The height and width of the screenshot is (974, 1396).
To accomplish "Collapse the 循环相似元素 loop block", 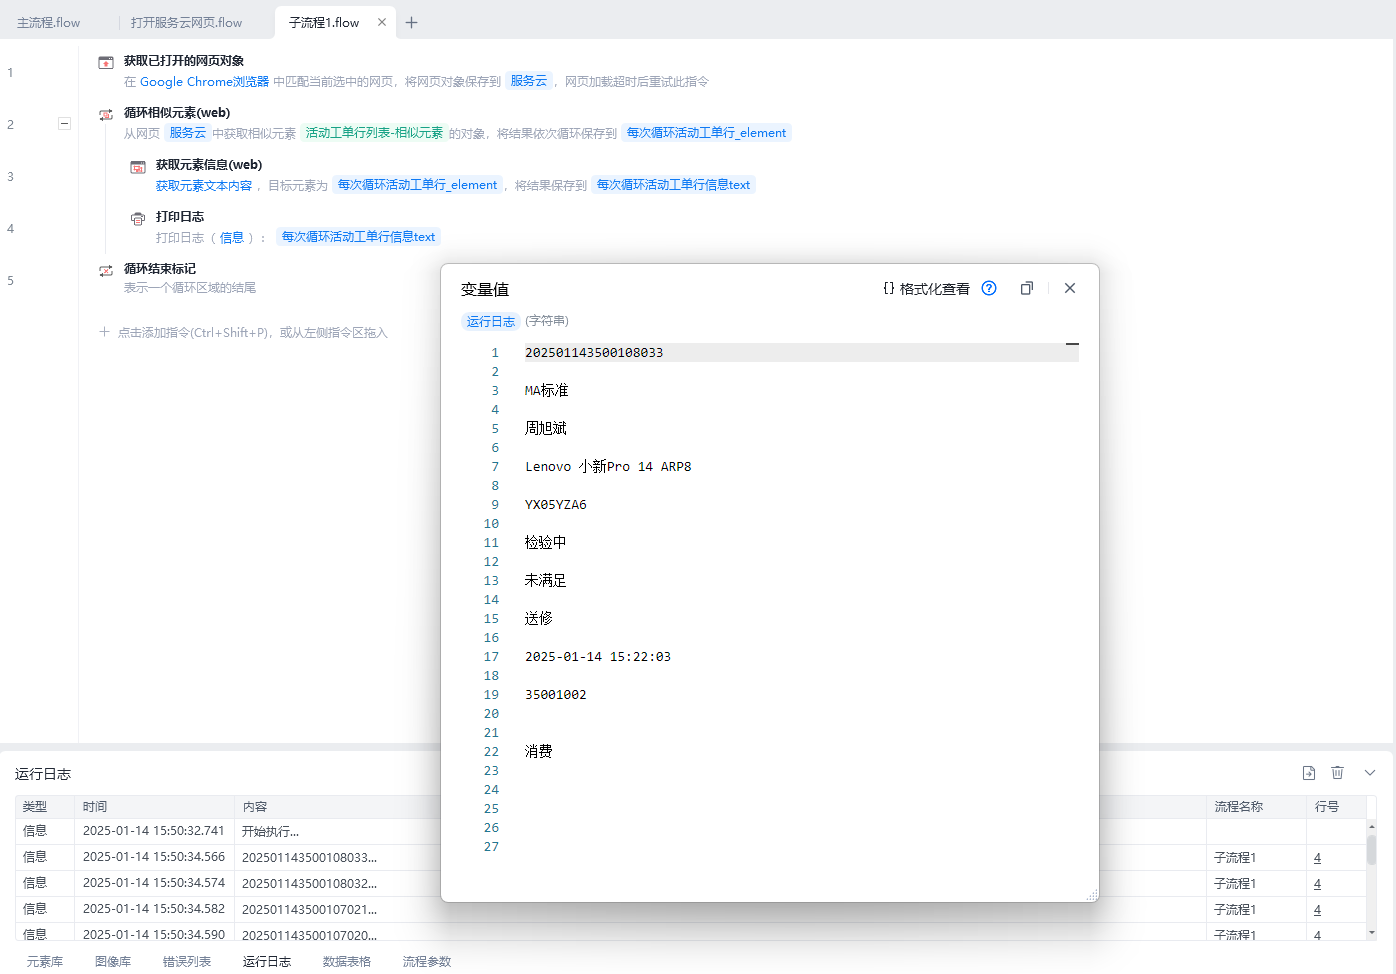I will tap(64, 124).
